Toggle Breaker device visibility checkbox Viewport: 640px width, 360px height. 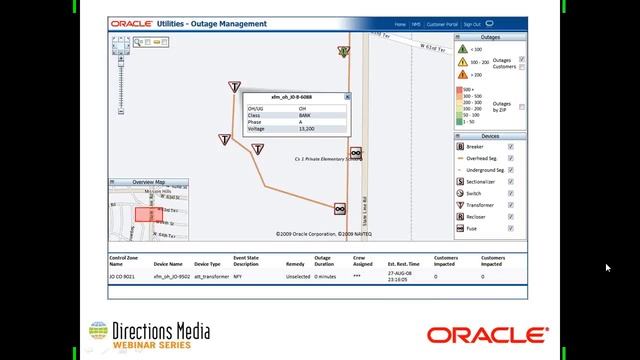[511, 147]
